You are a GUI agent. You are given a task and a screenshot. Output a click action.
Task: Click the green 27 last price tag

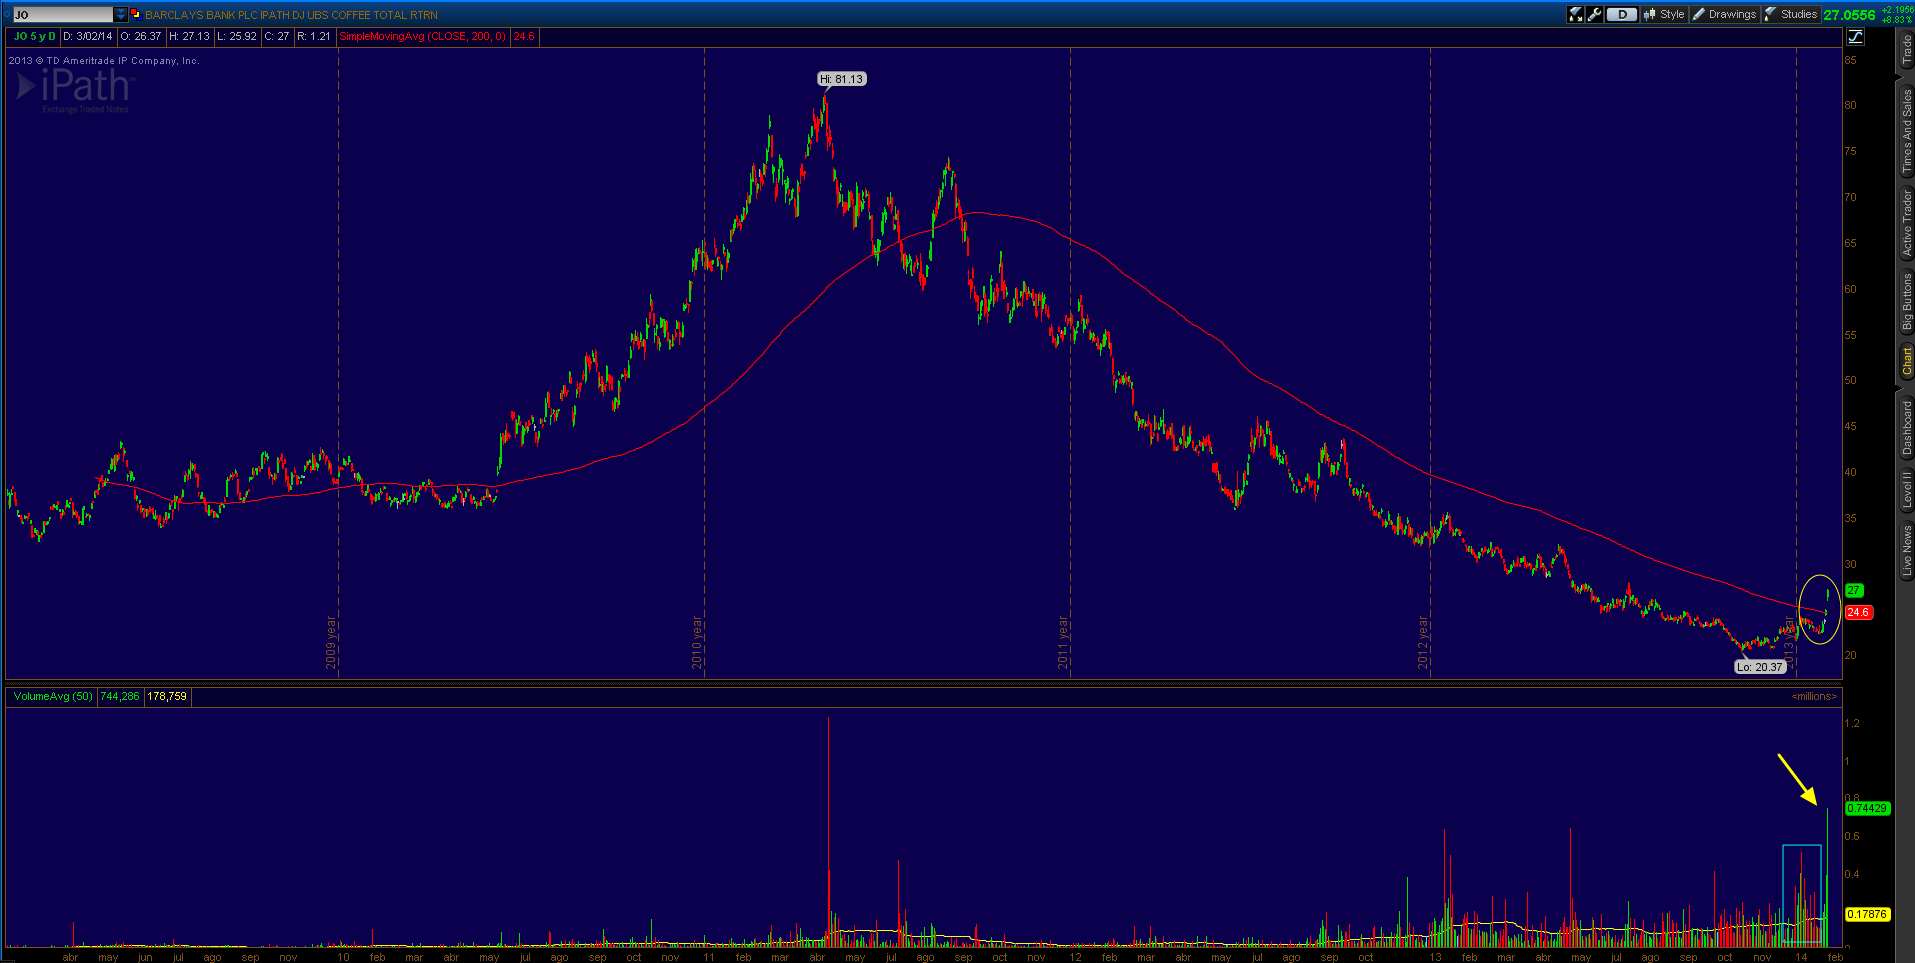click(x=1854, y=590)
